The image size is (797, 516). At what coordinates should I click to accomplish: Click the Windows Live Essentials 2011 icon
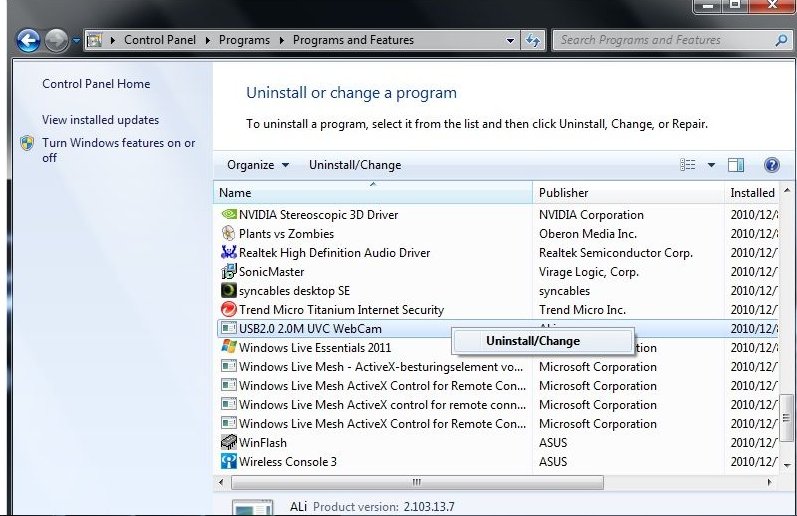(228, 347)
